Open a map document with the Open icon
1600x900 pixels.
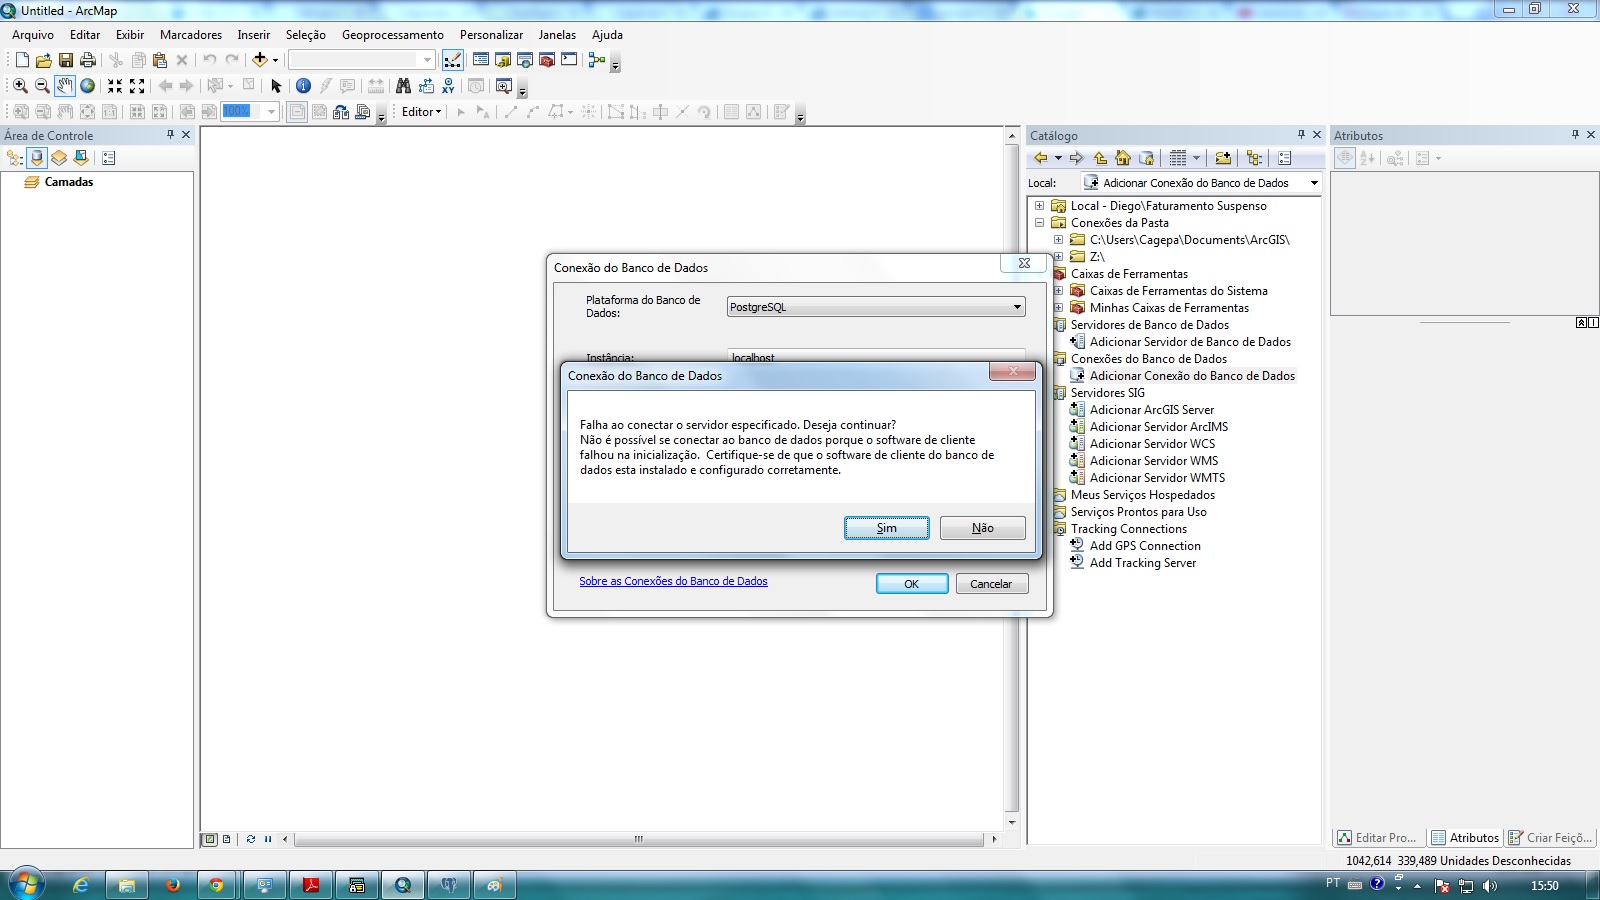(44, 60)
